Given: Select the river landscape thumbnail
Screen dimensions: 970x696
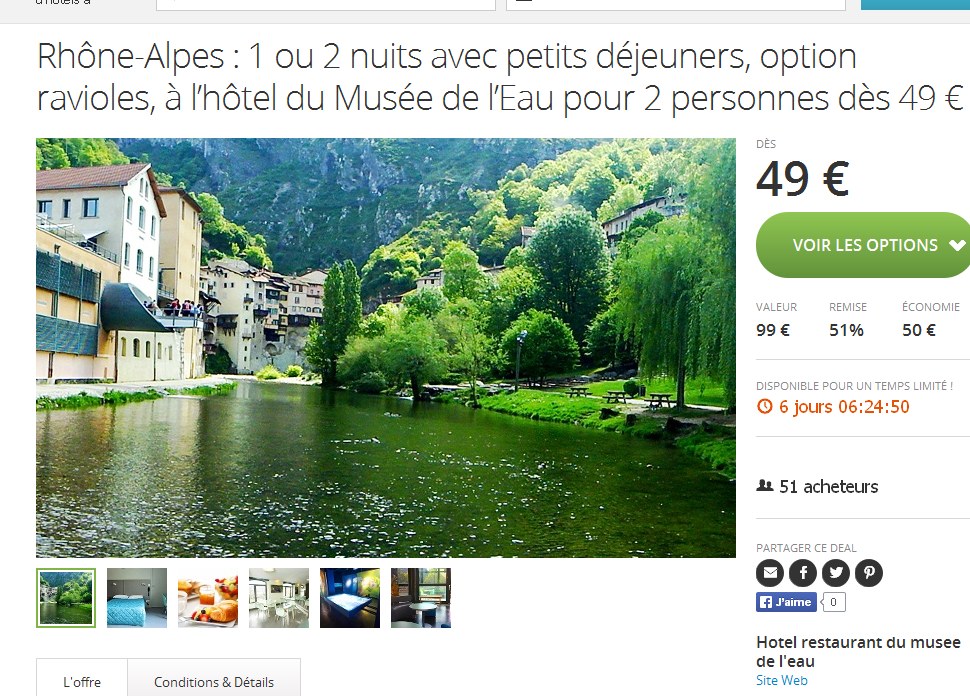Looking at the screenshot, I should click(66, 598).
